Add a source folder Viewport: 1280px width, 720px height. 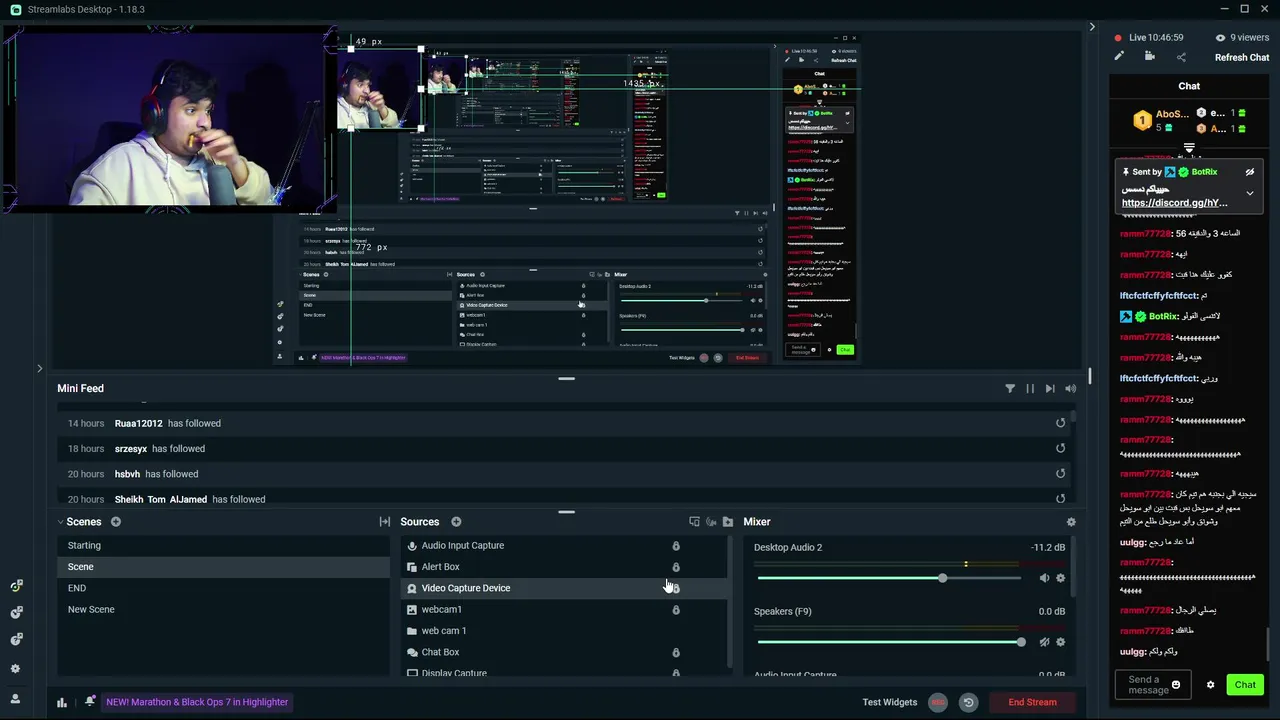tap(728, 522)
